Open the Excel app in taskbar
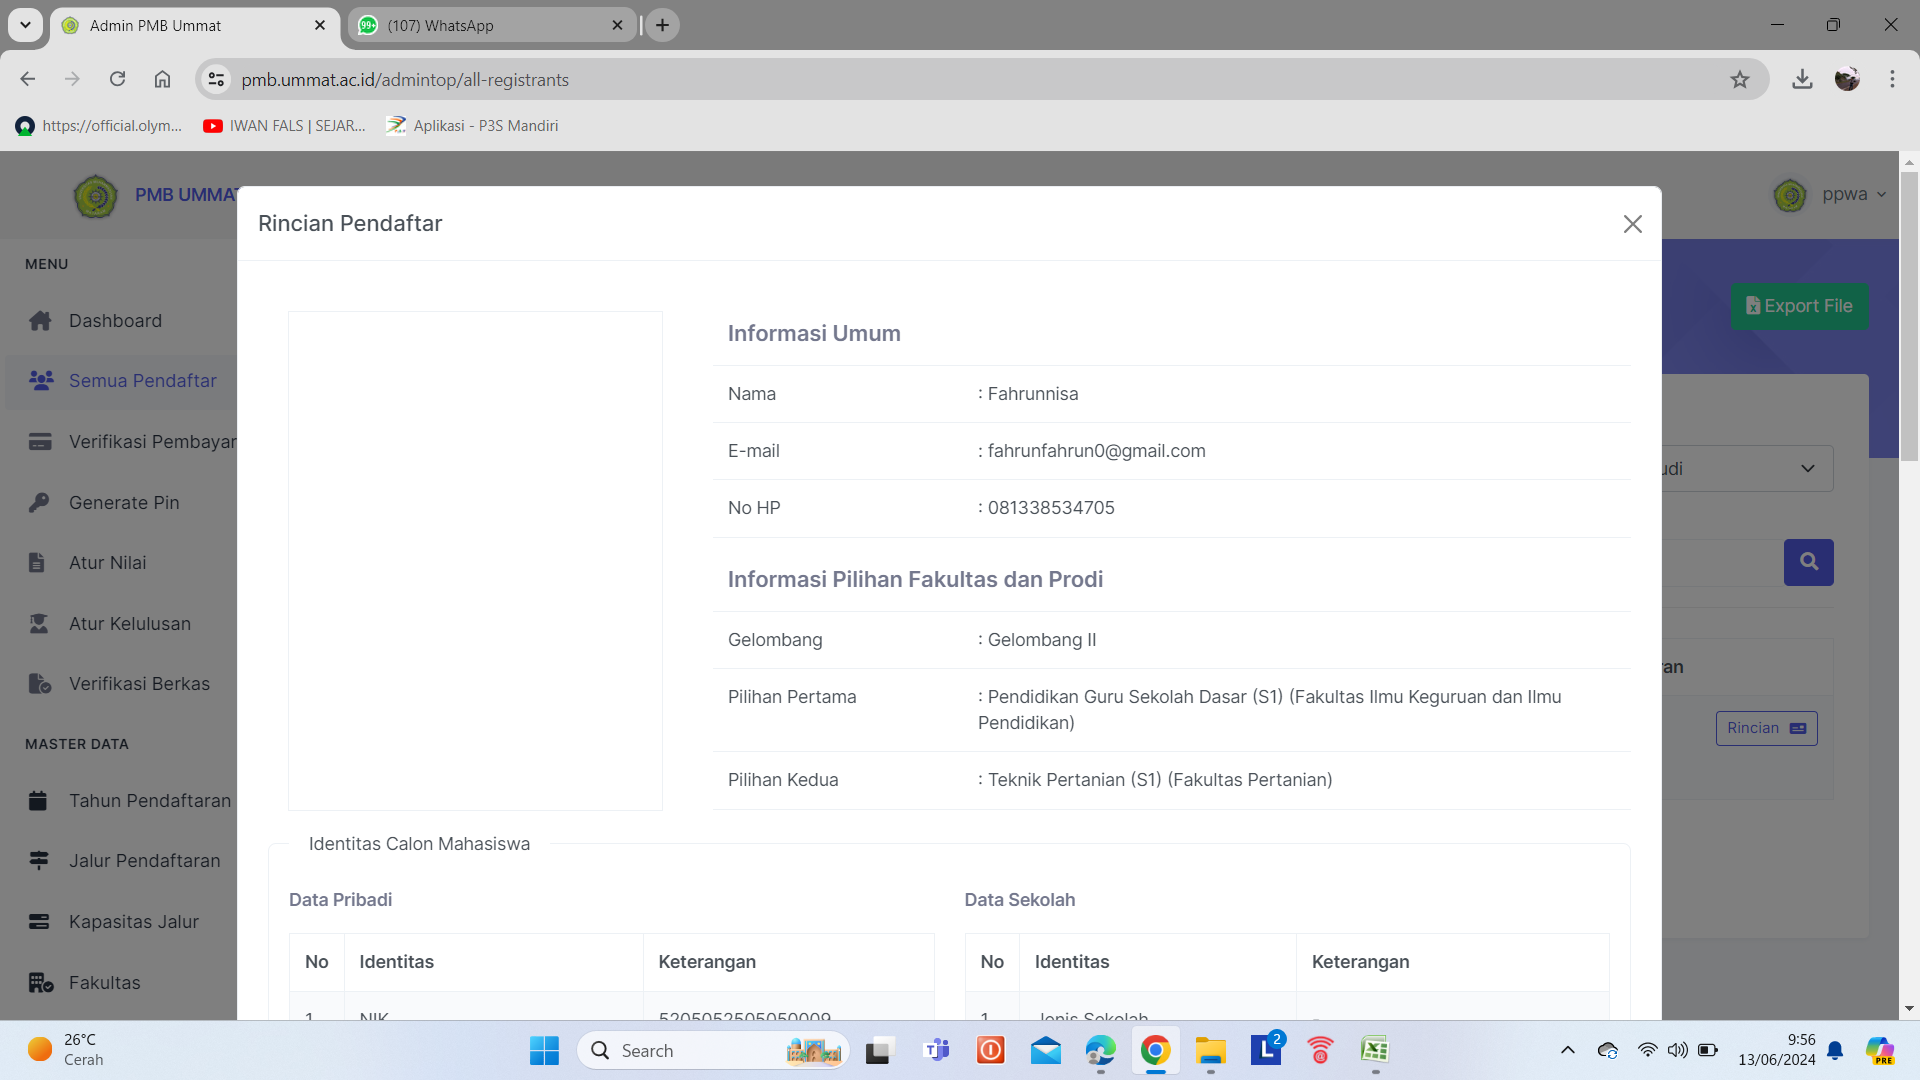 point(1374,1050)
